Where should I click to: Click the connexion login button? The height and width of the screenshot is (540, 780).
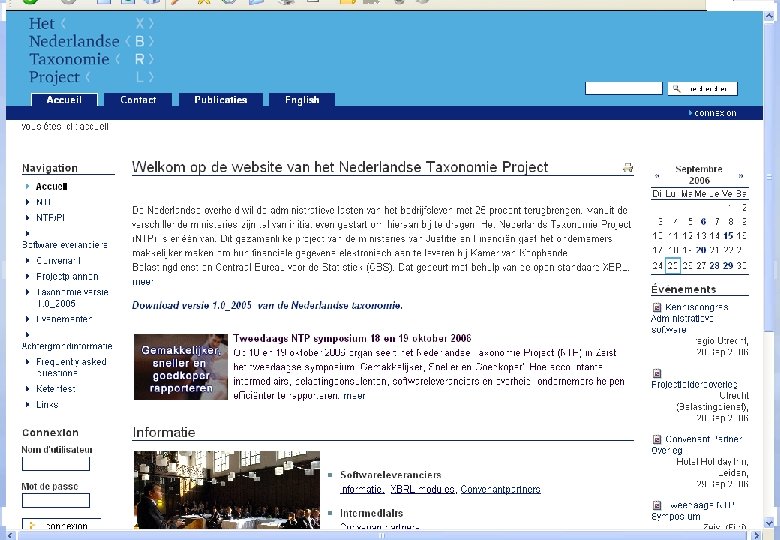coord(61,525)
